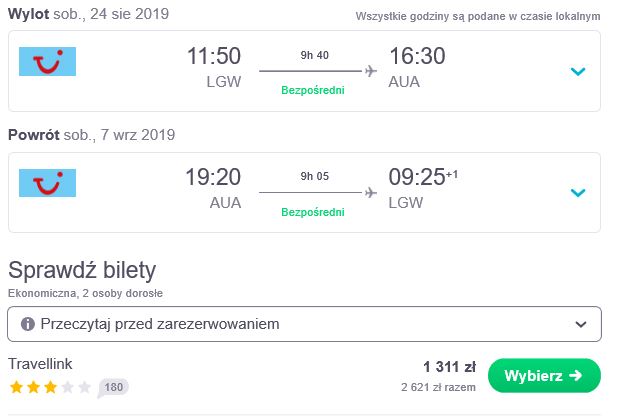Click the airplane icon on LGW to AUA flight
This screenshot has width=620, height=420.
(370, 71)
